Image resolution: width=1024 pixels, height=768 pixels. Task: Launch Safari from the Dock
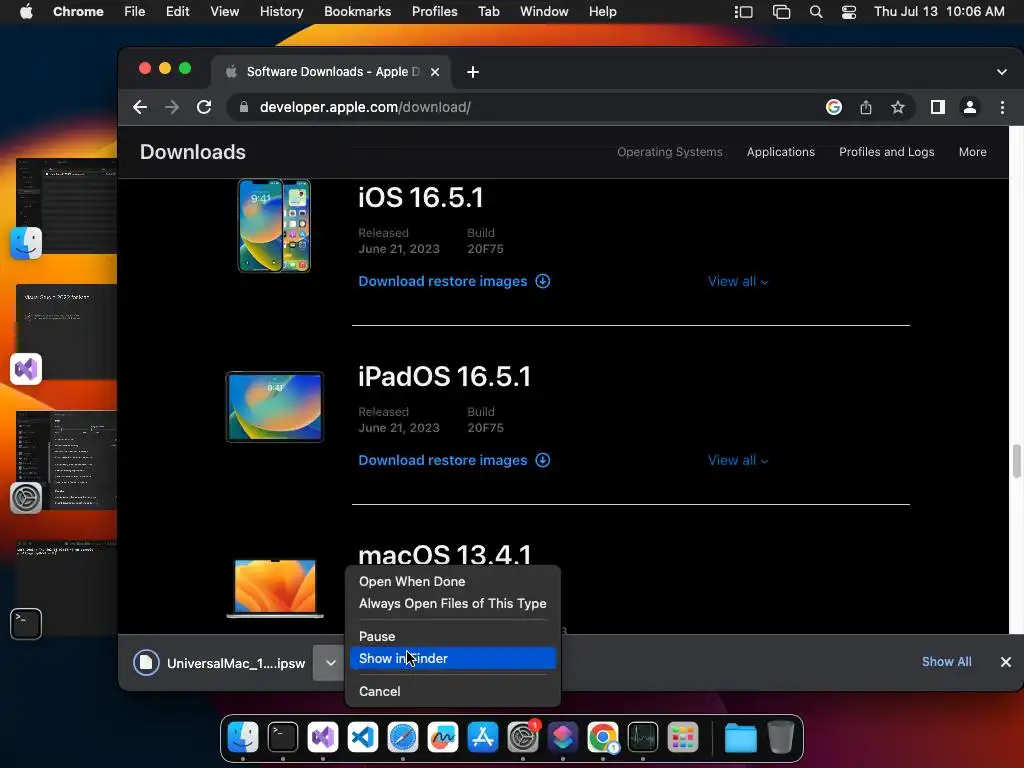coord(403,738)
